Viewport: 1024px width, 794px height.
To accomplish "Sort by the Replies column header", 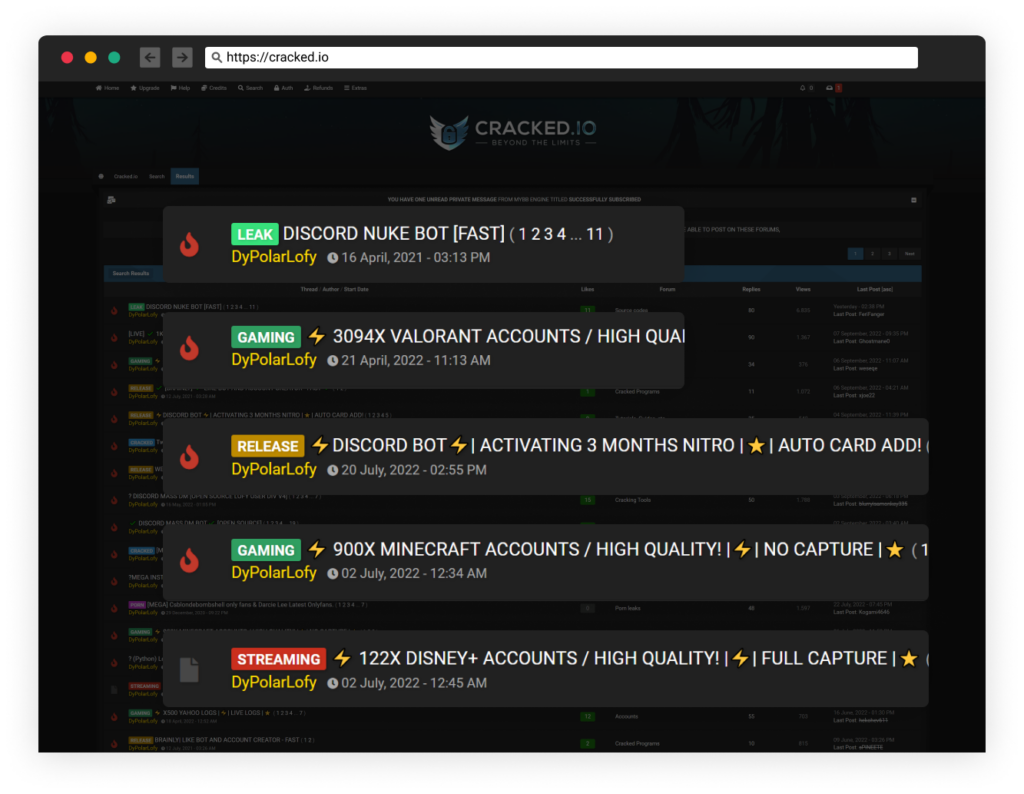I will (x=751, y=289).
